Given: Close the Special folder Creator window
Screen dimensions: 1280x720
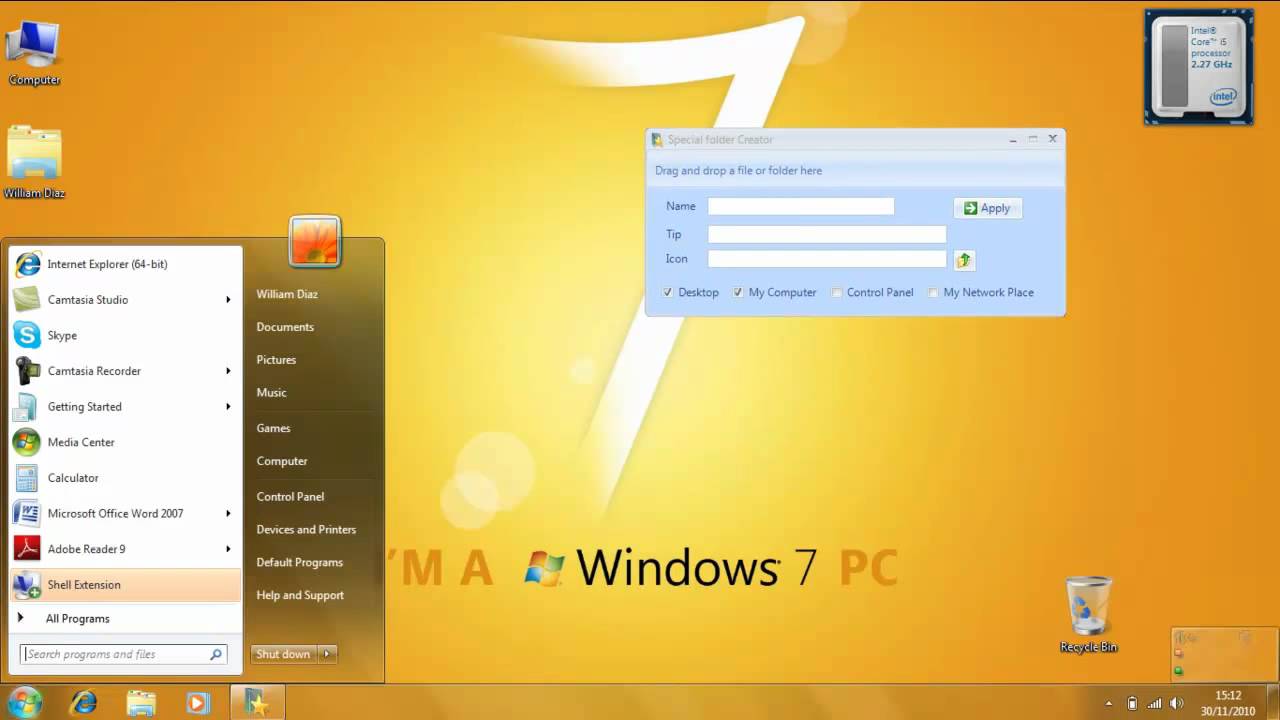Looking at the screenshot, I should (x=1053, y=139).
